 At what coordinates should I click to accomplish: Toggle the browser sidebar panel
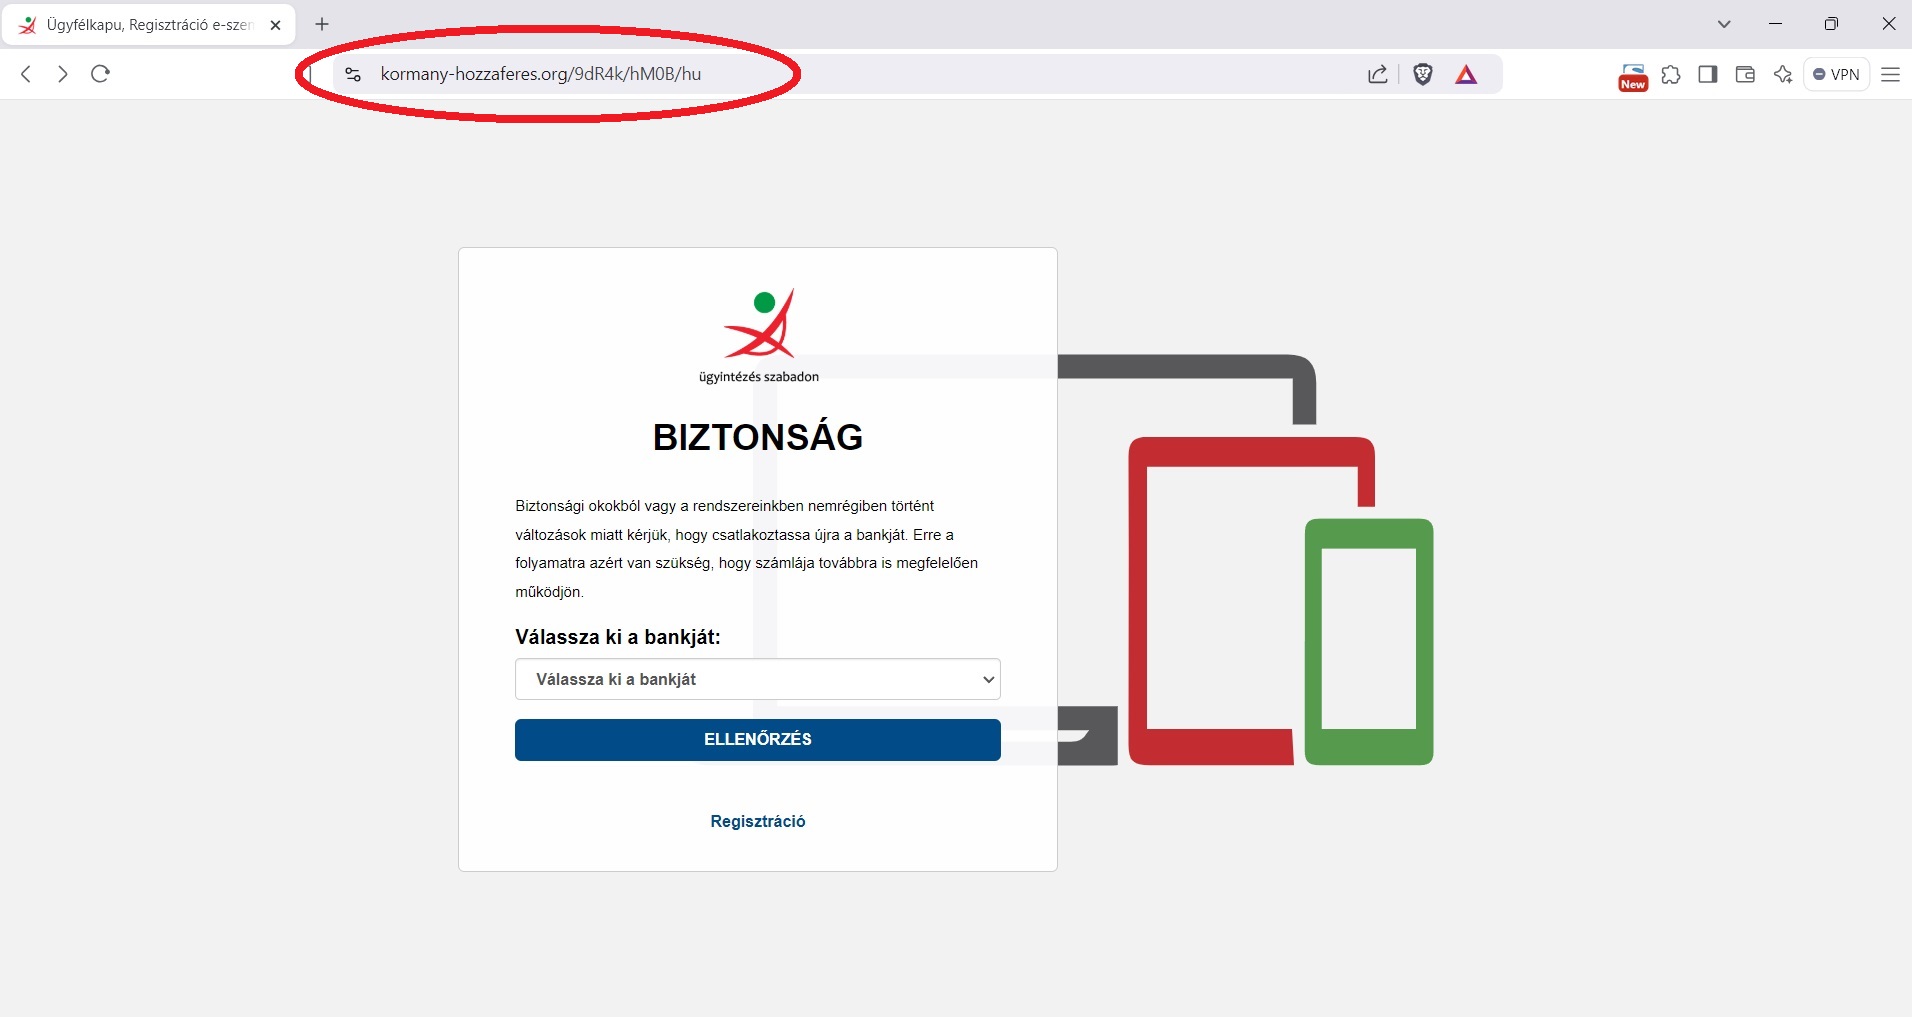[1708, 74]
